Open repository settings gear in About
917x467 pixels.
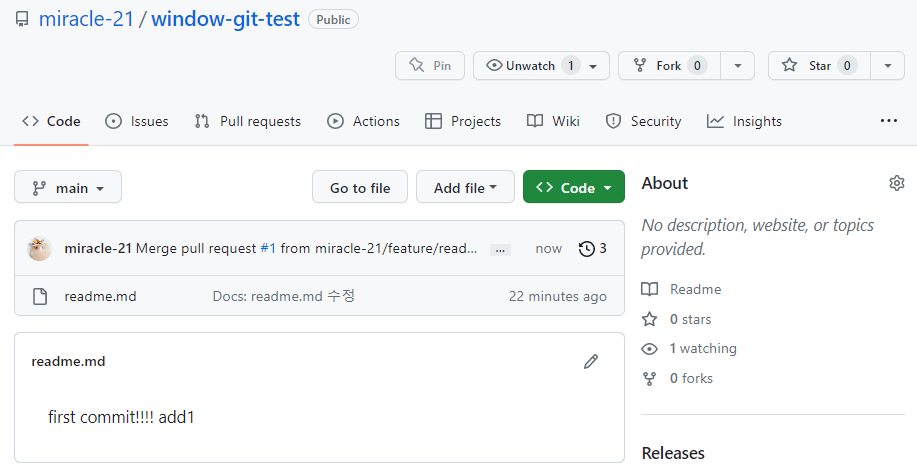[897, 183]
